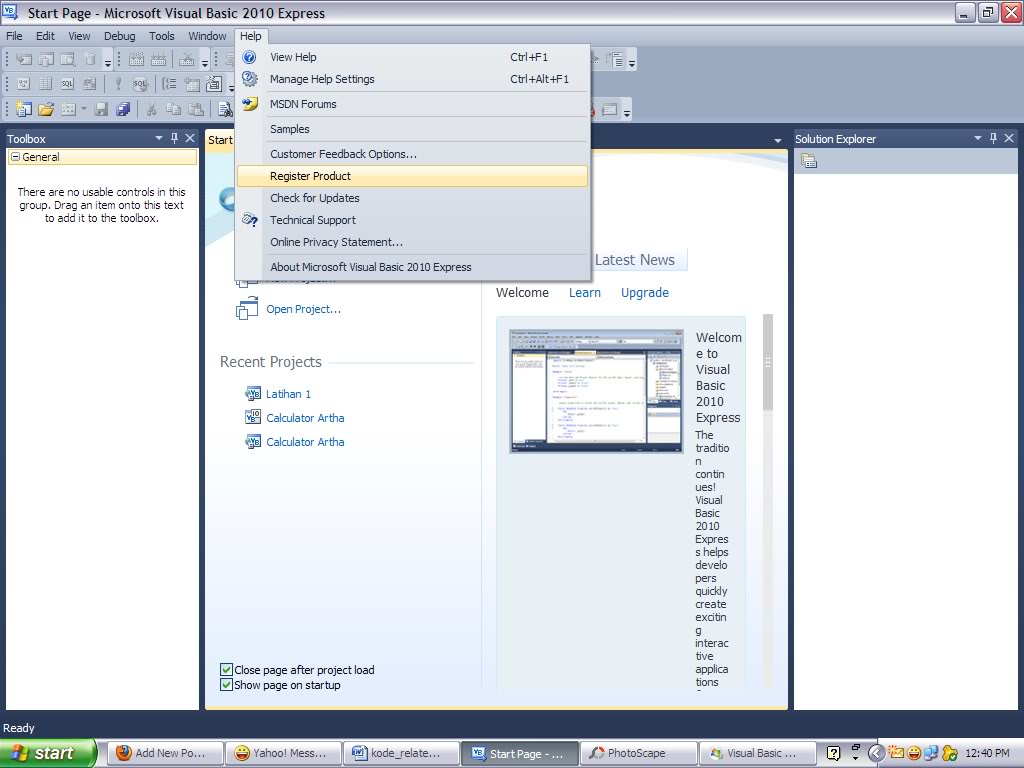The width and height of the screenshot is (1024, 768).
Task: Click the Windows start button
Action: pyautogui.click(x=48, y=753)
